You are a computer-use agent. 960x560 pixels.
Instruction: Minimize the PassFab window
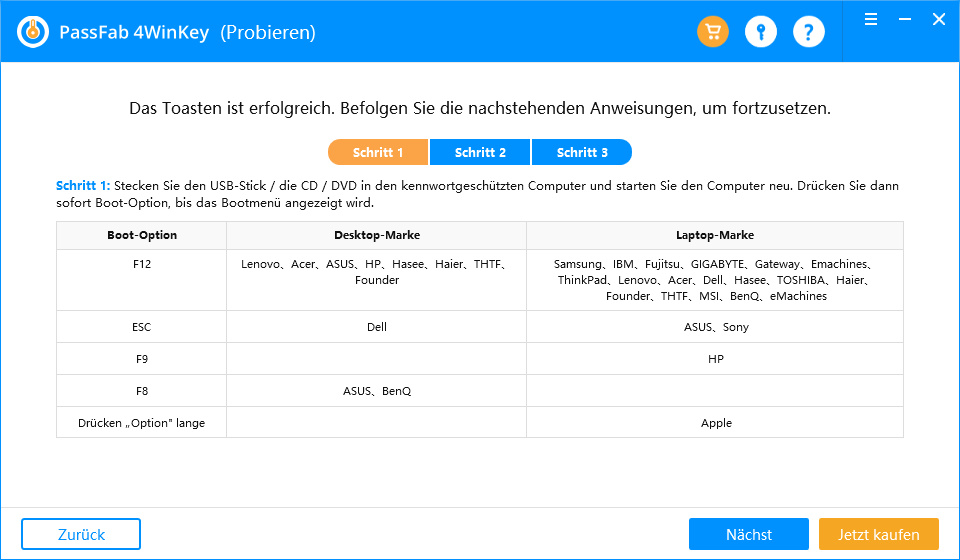(904, 19)
